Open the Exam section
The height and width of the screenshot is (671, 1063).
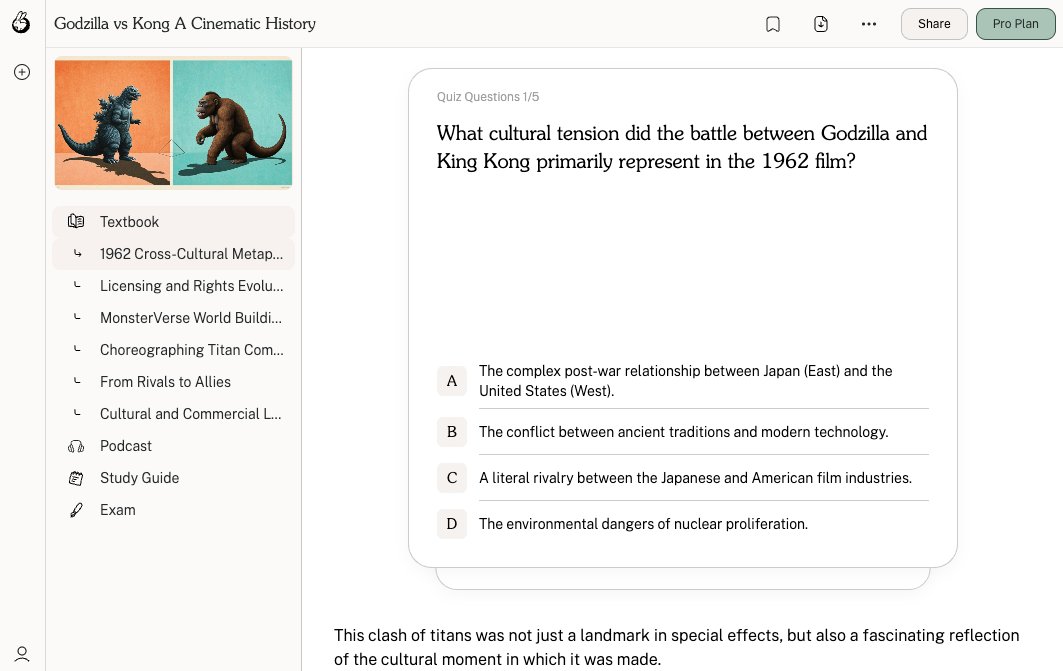(174, 510)
